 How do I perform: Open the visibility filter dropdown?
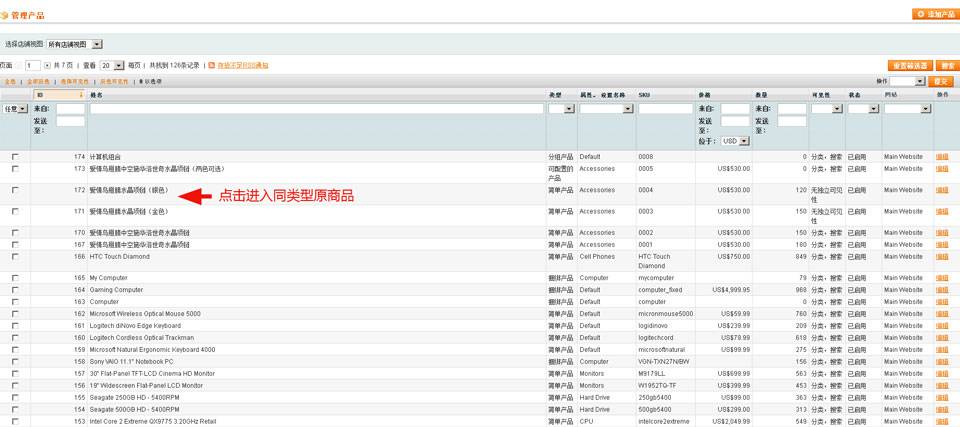pos(827,108)
